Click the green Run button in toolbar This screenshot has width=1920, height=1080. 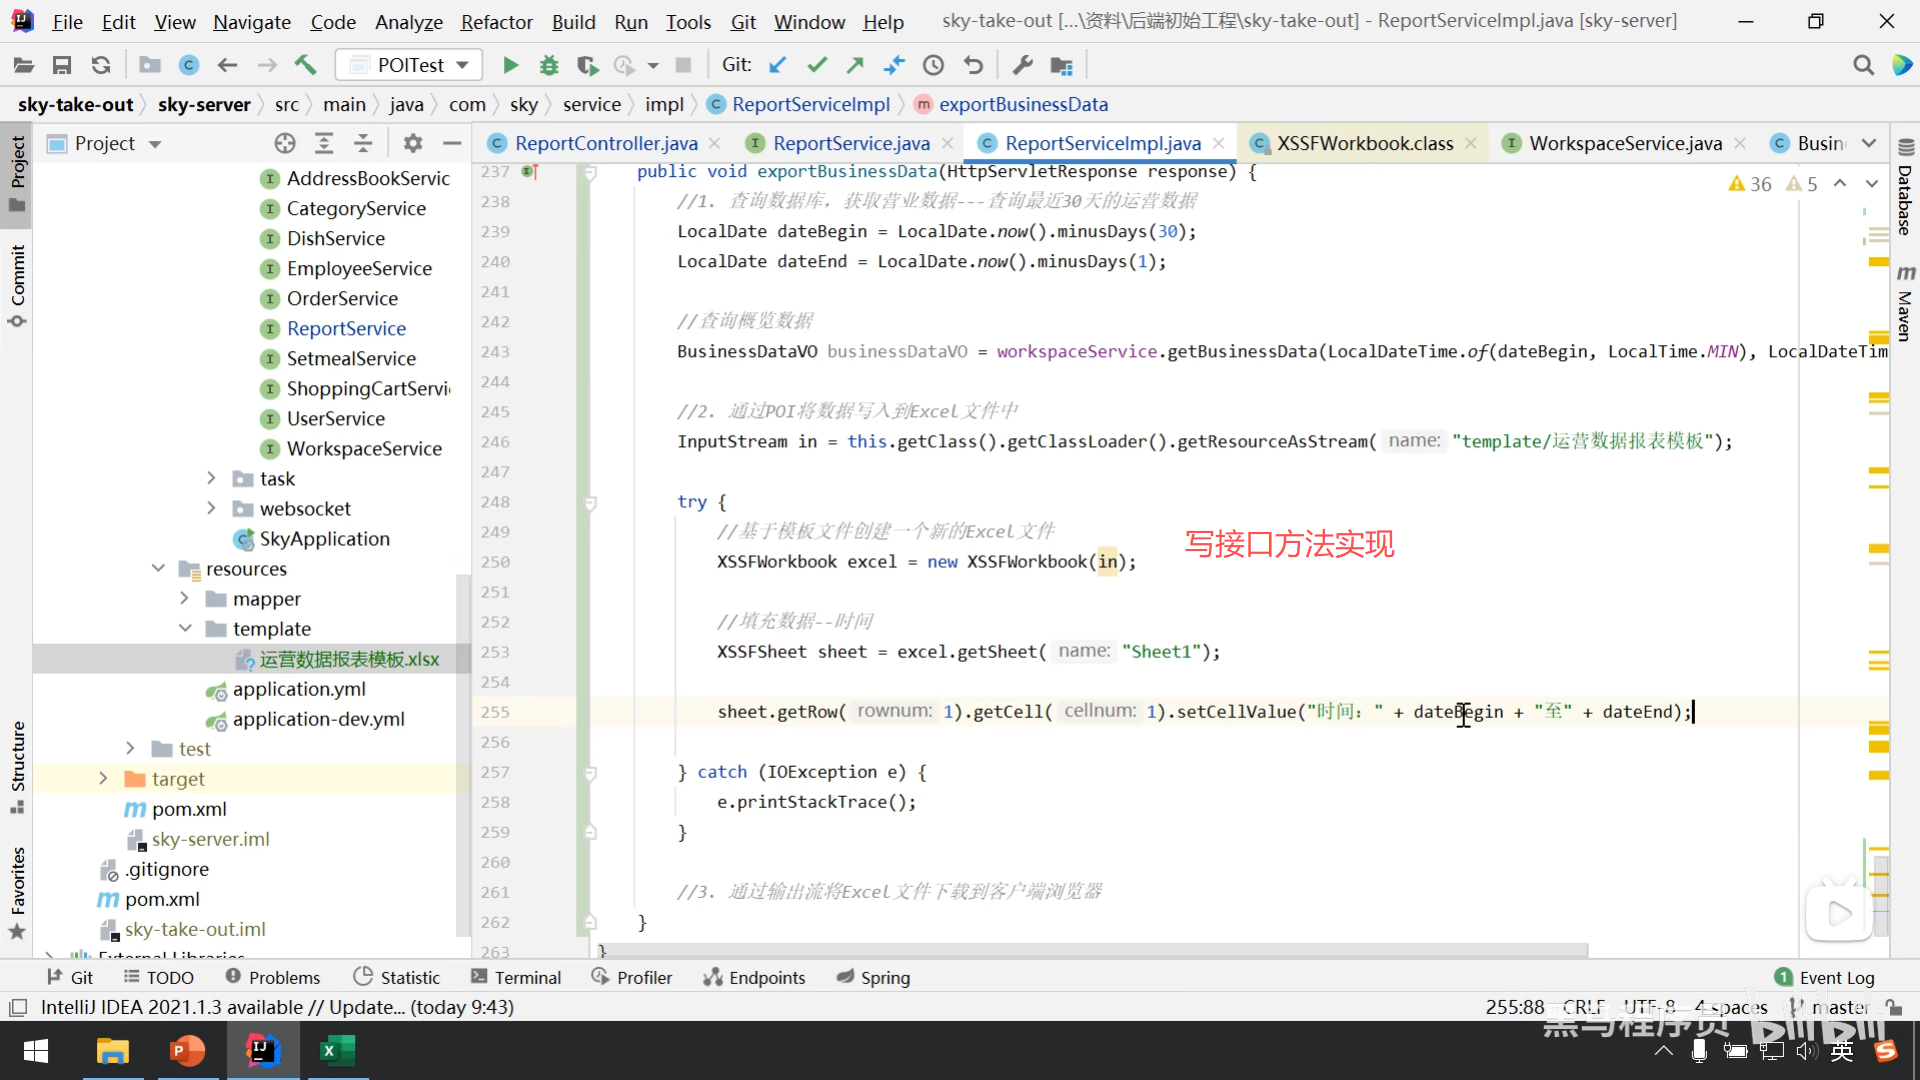coord(510,65)
